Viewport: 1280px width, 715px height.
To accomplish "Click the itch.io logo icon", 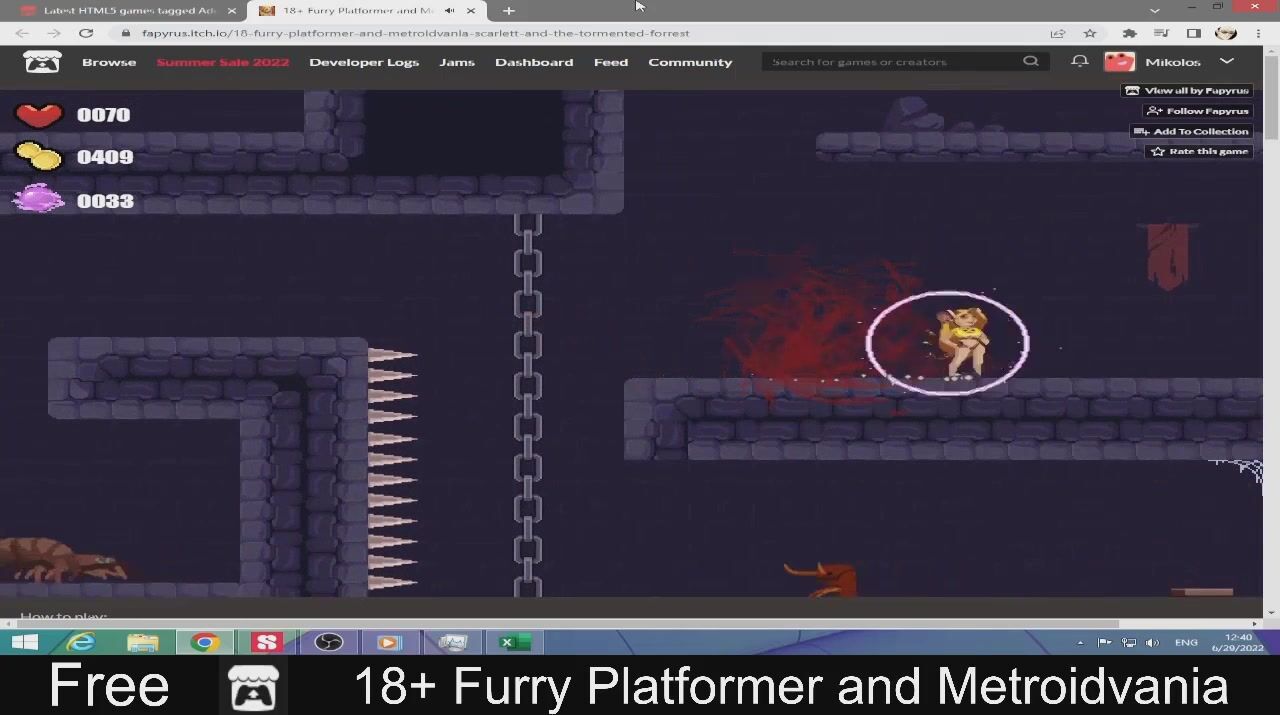I will click(x=42, y=62).
